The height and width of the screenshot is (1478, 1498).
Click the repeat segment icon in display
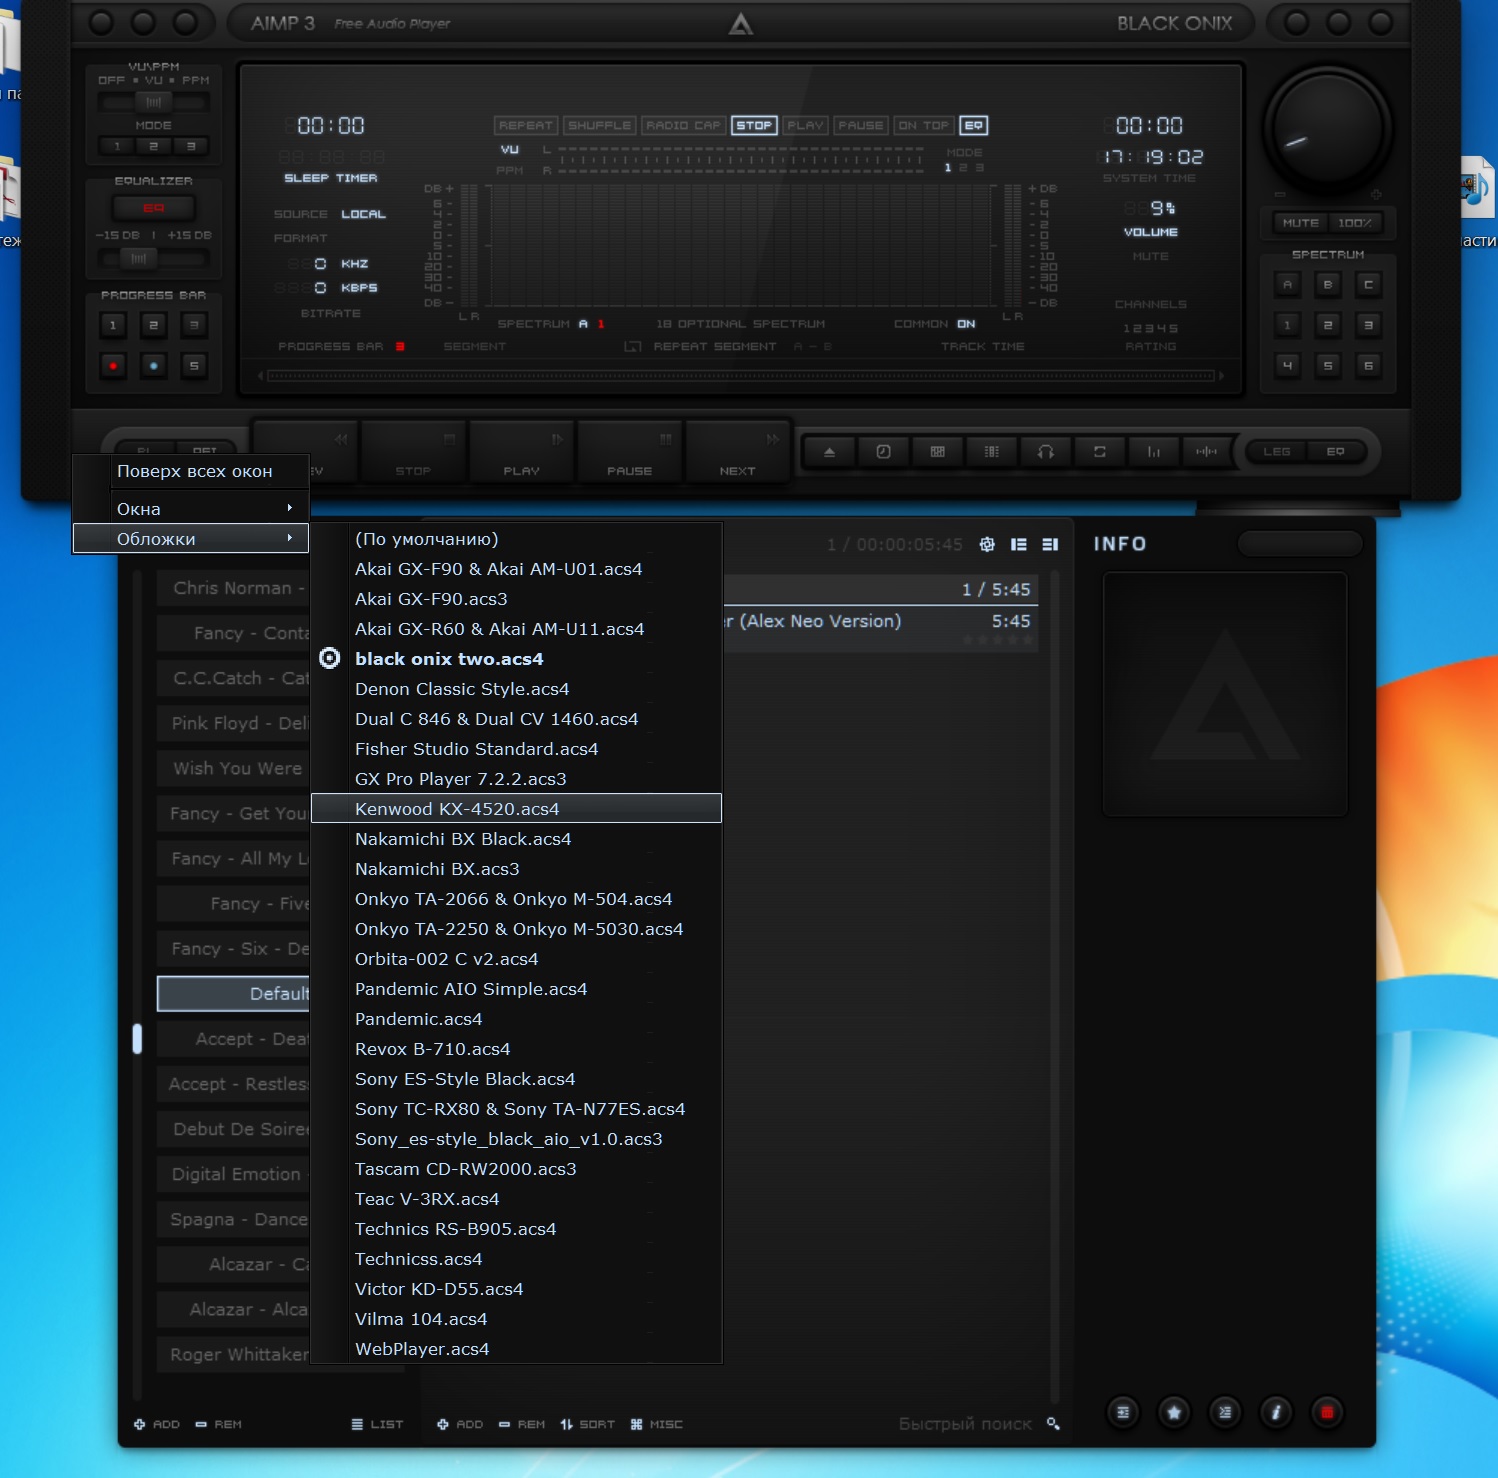pyautogui.click(x=632, y=347)
